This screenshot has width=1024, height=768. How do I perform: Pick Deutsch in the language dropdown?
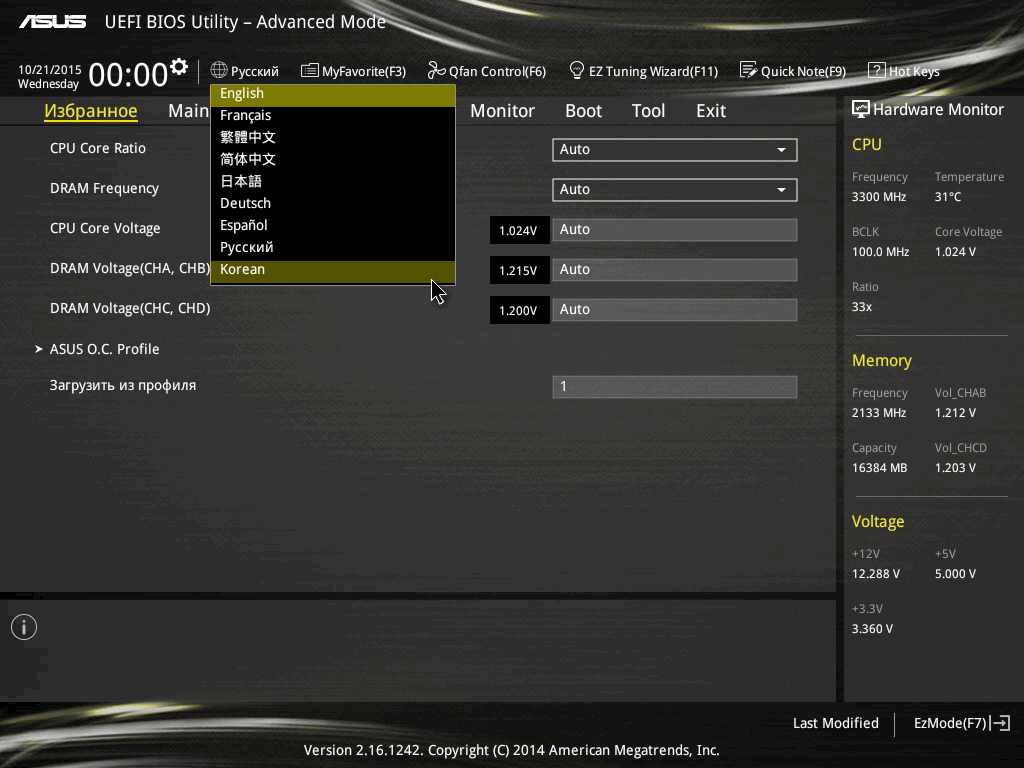tap(332, 204)
